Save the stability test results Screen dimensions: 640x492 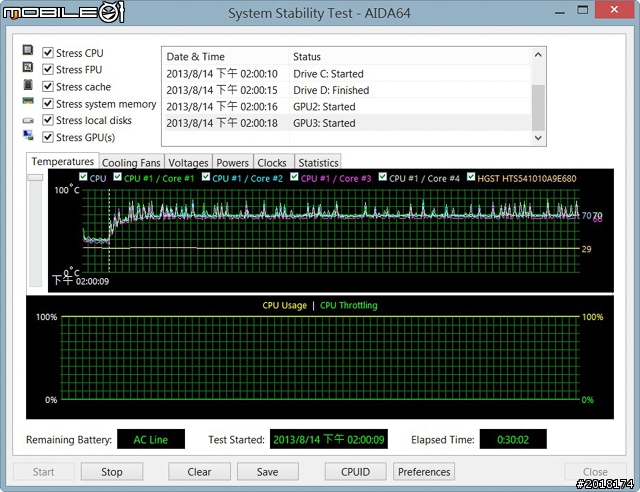(268, 472)
